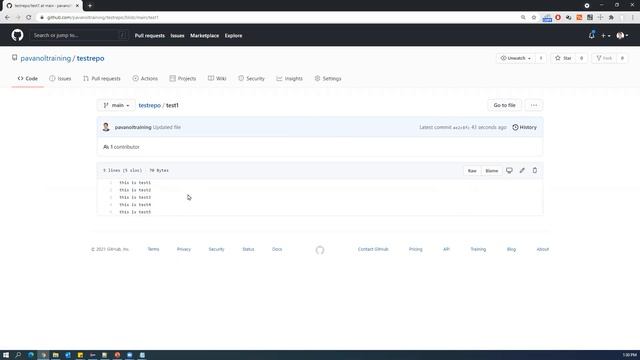
Task: Click the footer GitHub mark icon
Action: pyautogui.click(x=320, y=250)
